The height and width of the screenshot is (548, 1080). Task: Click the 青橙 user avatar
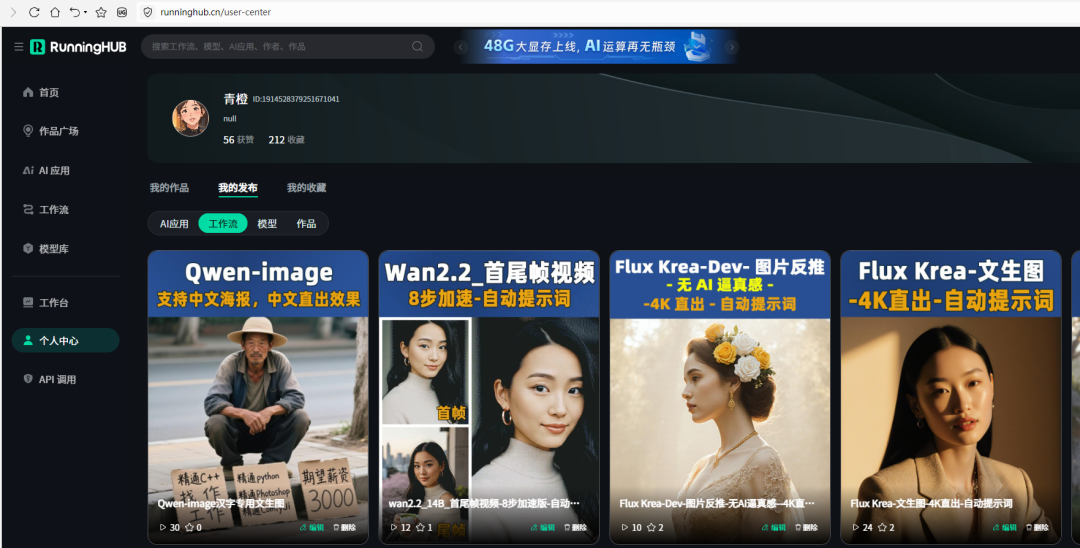190,118
